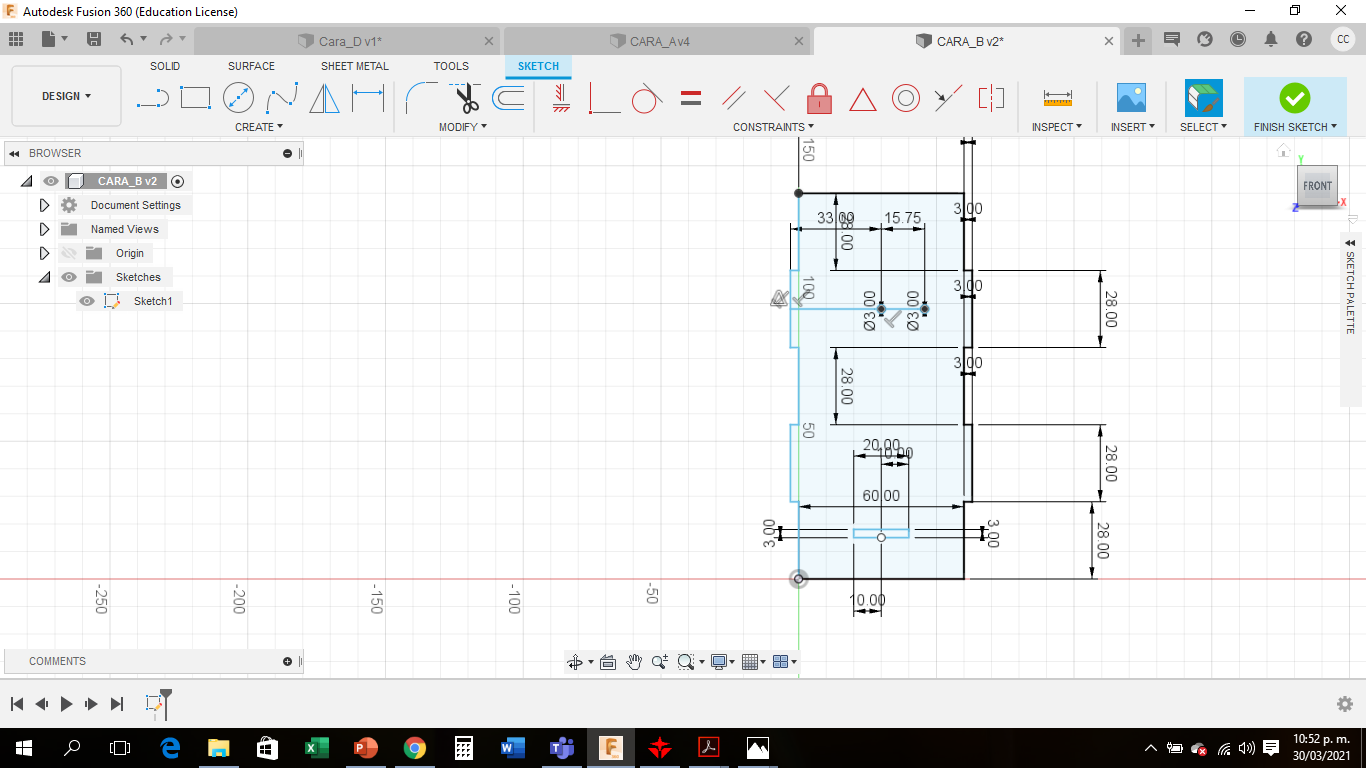Collapse the CARA_B v2 root node
The width and height of the screenshot is (1366, 768).
click(26, 181)
